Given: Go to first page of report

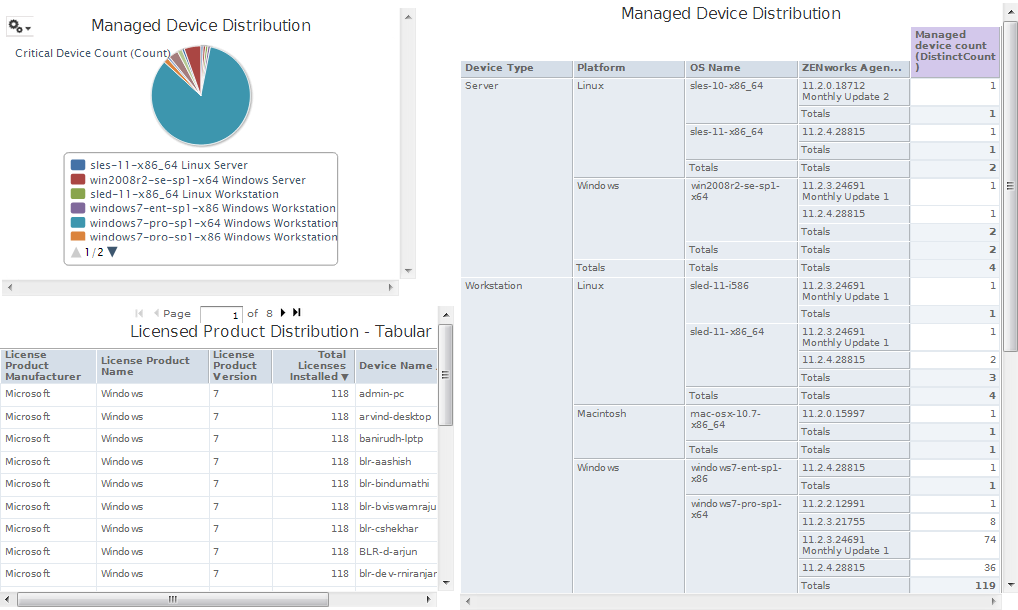Looking at the screenshot, I should coord(139,313).
